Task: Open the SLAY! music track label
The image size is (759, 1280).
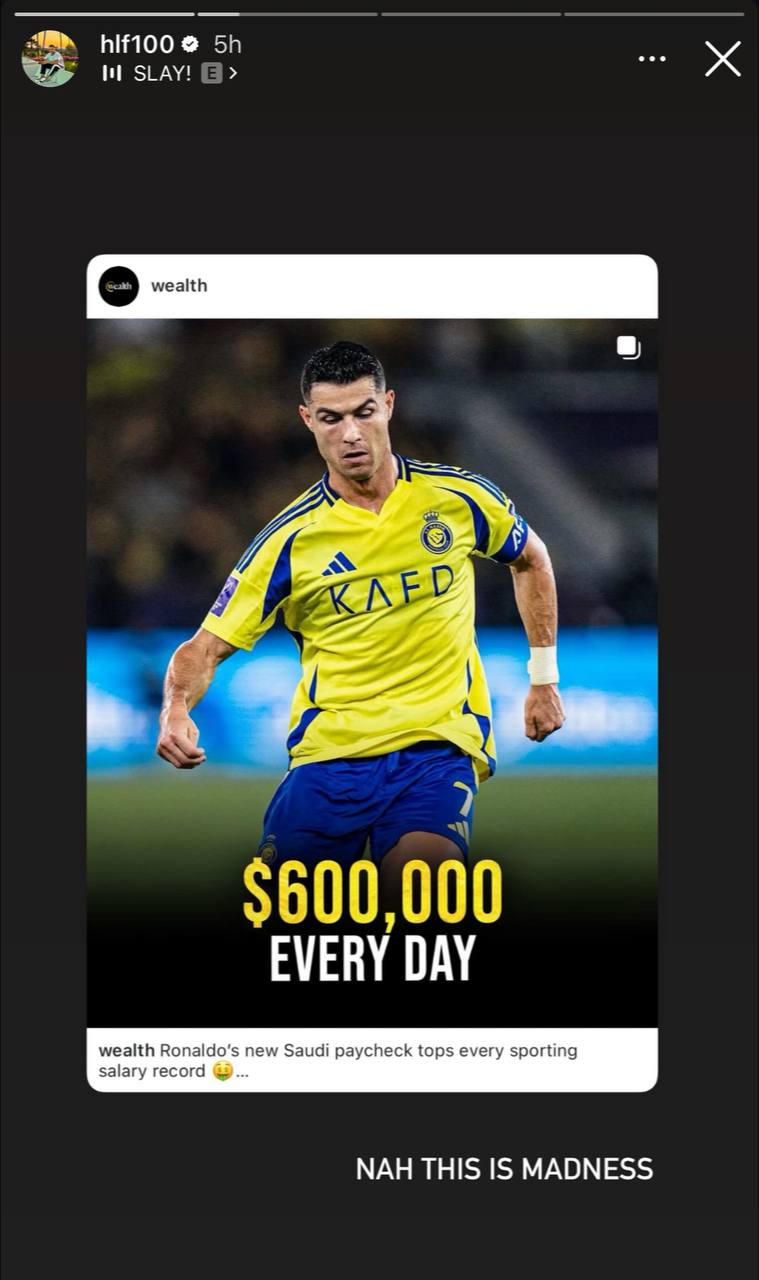Action: click(x=162, y=73)
